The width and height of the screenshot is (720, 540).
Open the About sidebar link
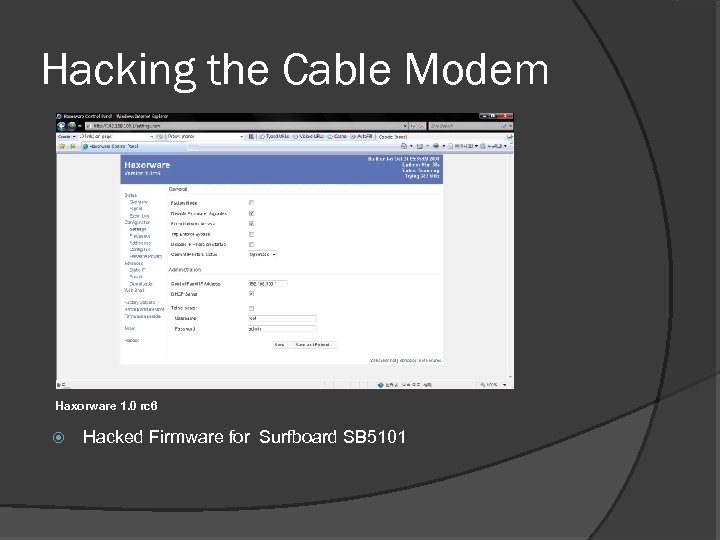(129, 328)
